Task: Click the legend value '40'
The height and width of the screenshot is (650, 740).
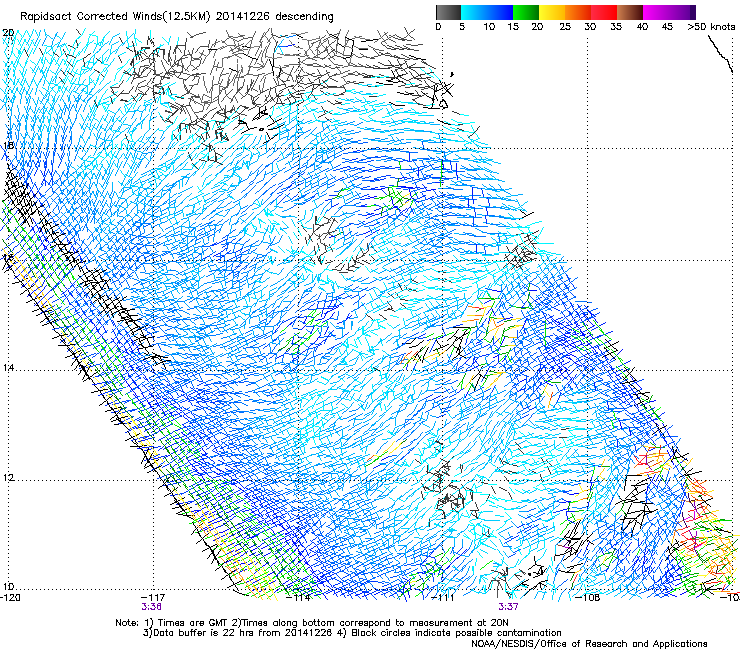Action: click(642, 27)
